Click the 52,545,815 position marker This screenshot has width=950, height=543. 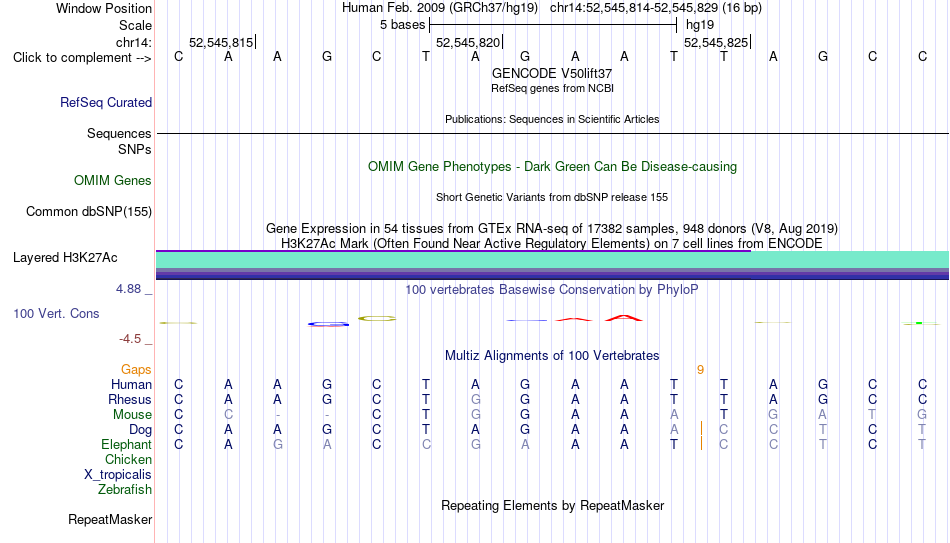click(222, 42)
